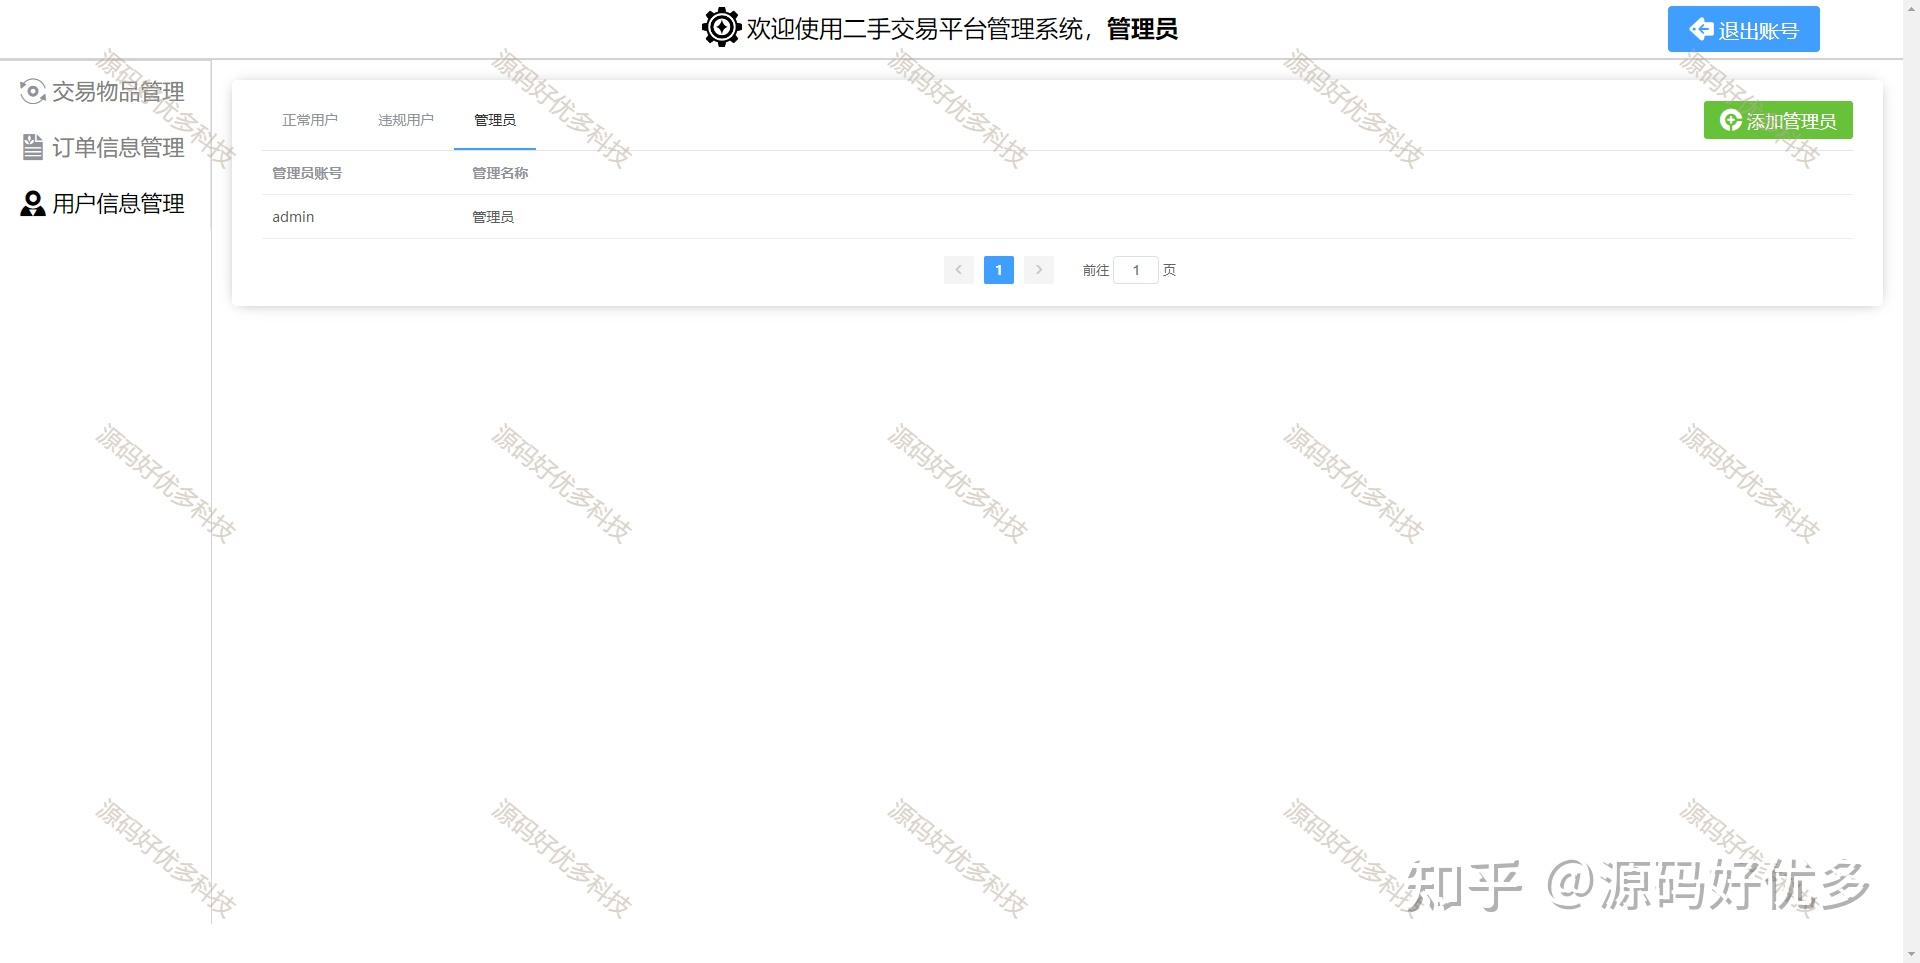The width and height of the screenshot is (1920, 963).
Task: Switch to the 违规用户 tab
Action: [x=405, y=120]
